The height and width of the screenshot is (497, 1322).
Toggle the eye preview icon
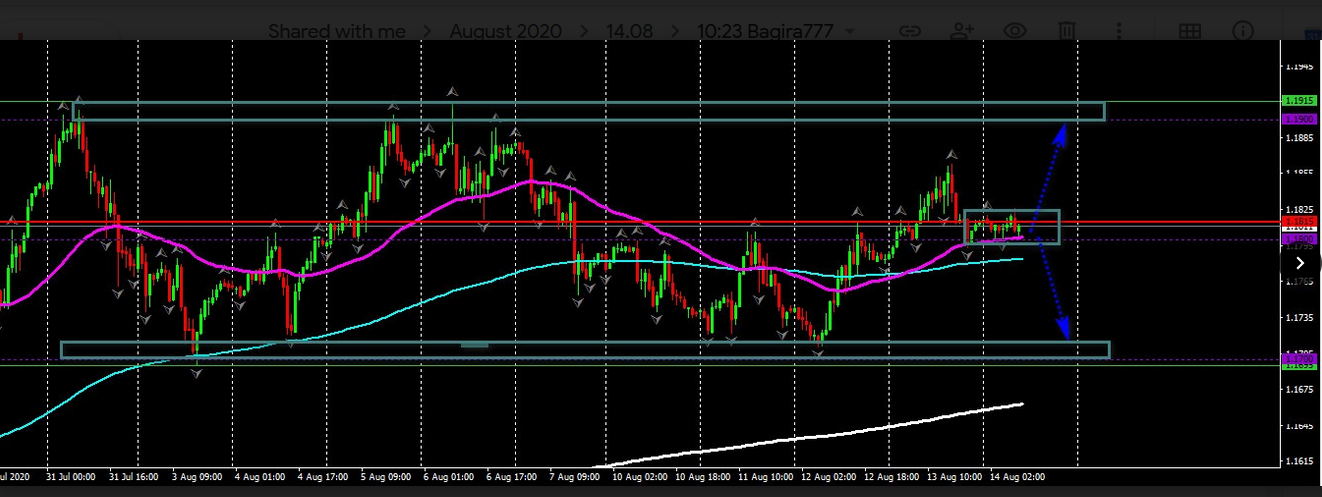point(1015,31)
